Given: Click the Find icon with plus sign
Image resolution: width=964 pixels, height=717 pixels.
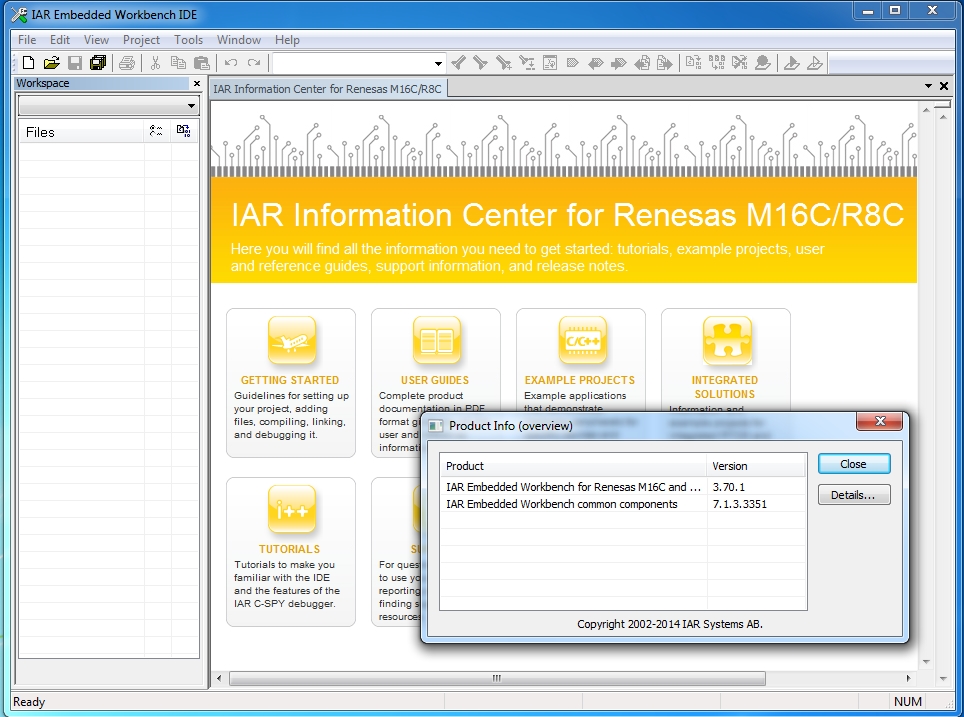Looking at the screenshot, I should (x=504, y=63).
